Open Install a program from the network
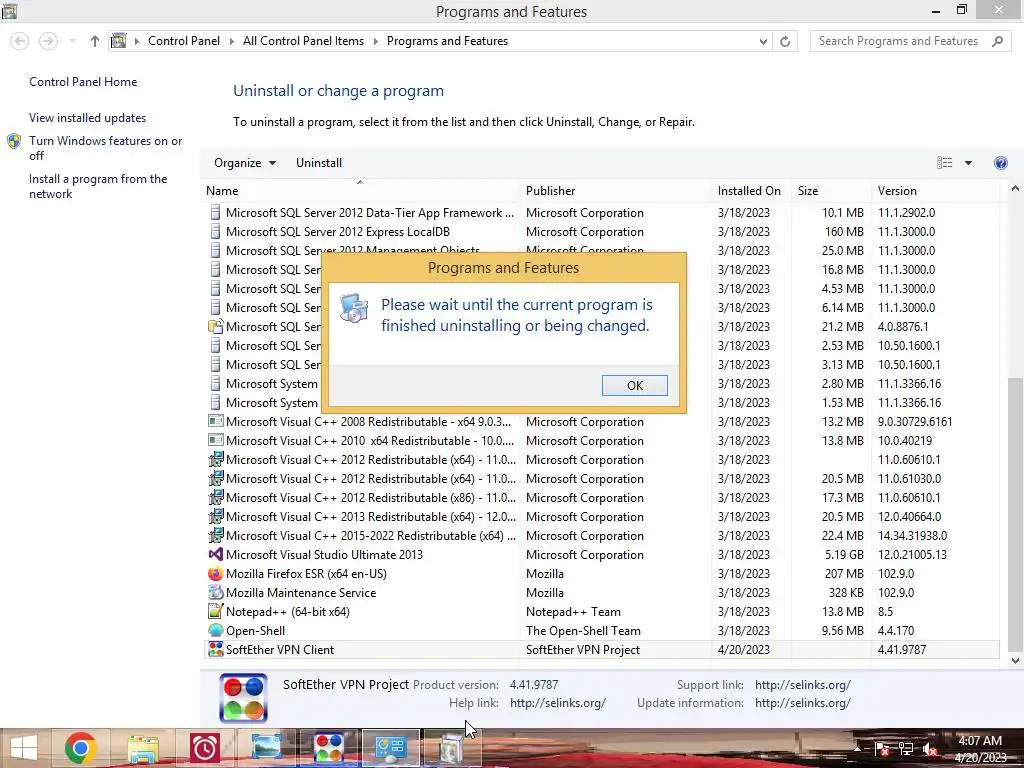 (x=98, y=186)
